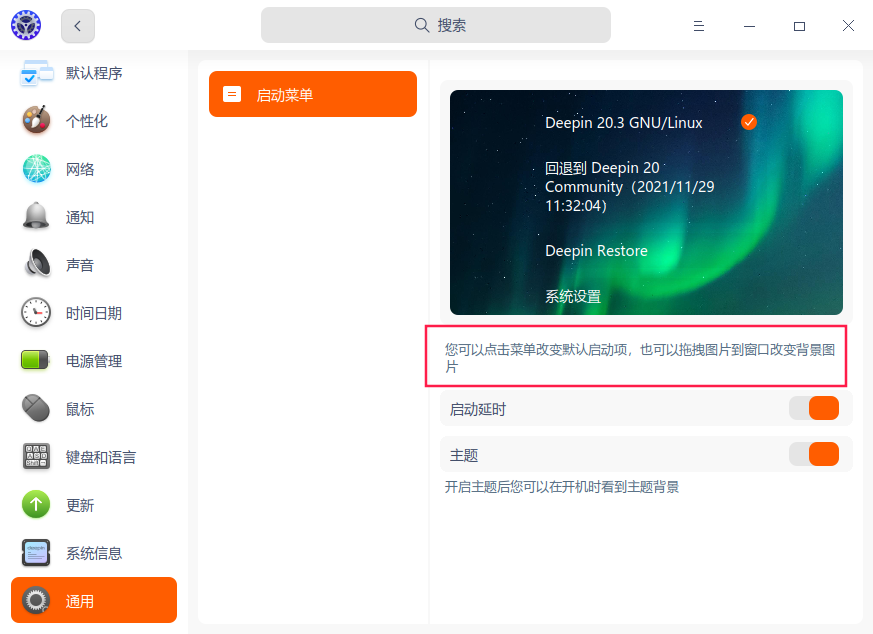This screenshot has width=873, height=634.
Task: Click the 电源管理 text label
Action: tap(94, 361)
